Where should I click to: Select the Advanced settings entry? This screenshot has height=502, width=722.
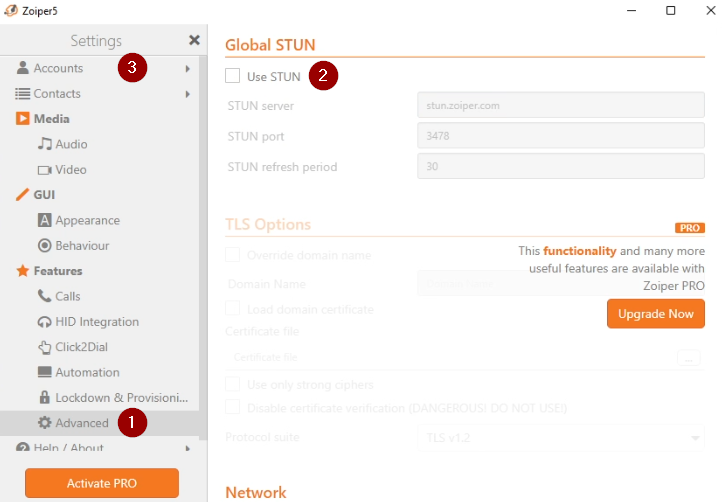pos(99,423)
